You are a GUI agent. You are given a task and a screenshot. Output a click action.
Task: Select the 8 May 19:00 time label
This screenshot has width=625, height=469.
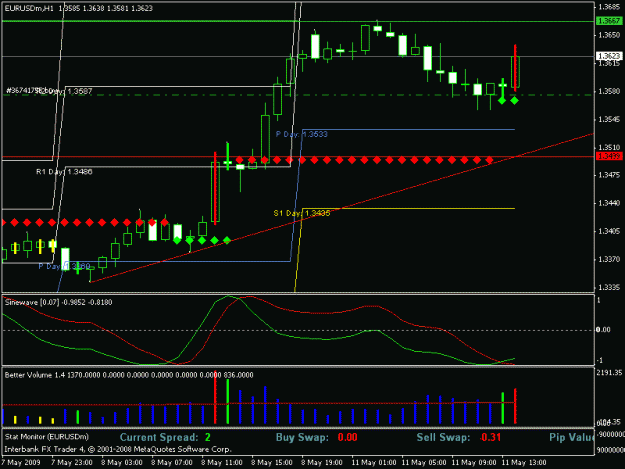322,463
